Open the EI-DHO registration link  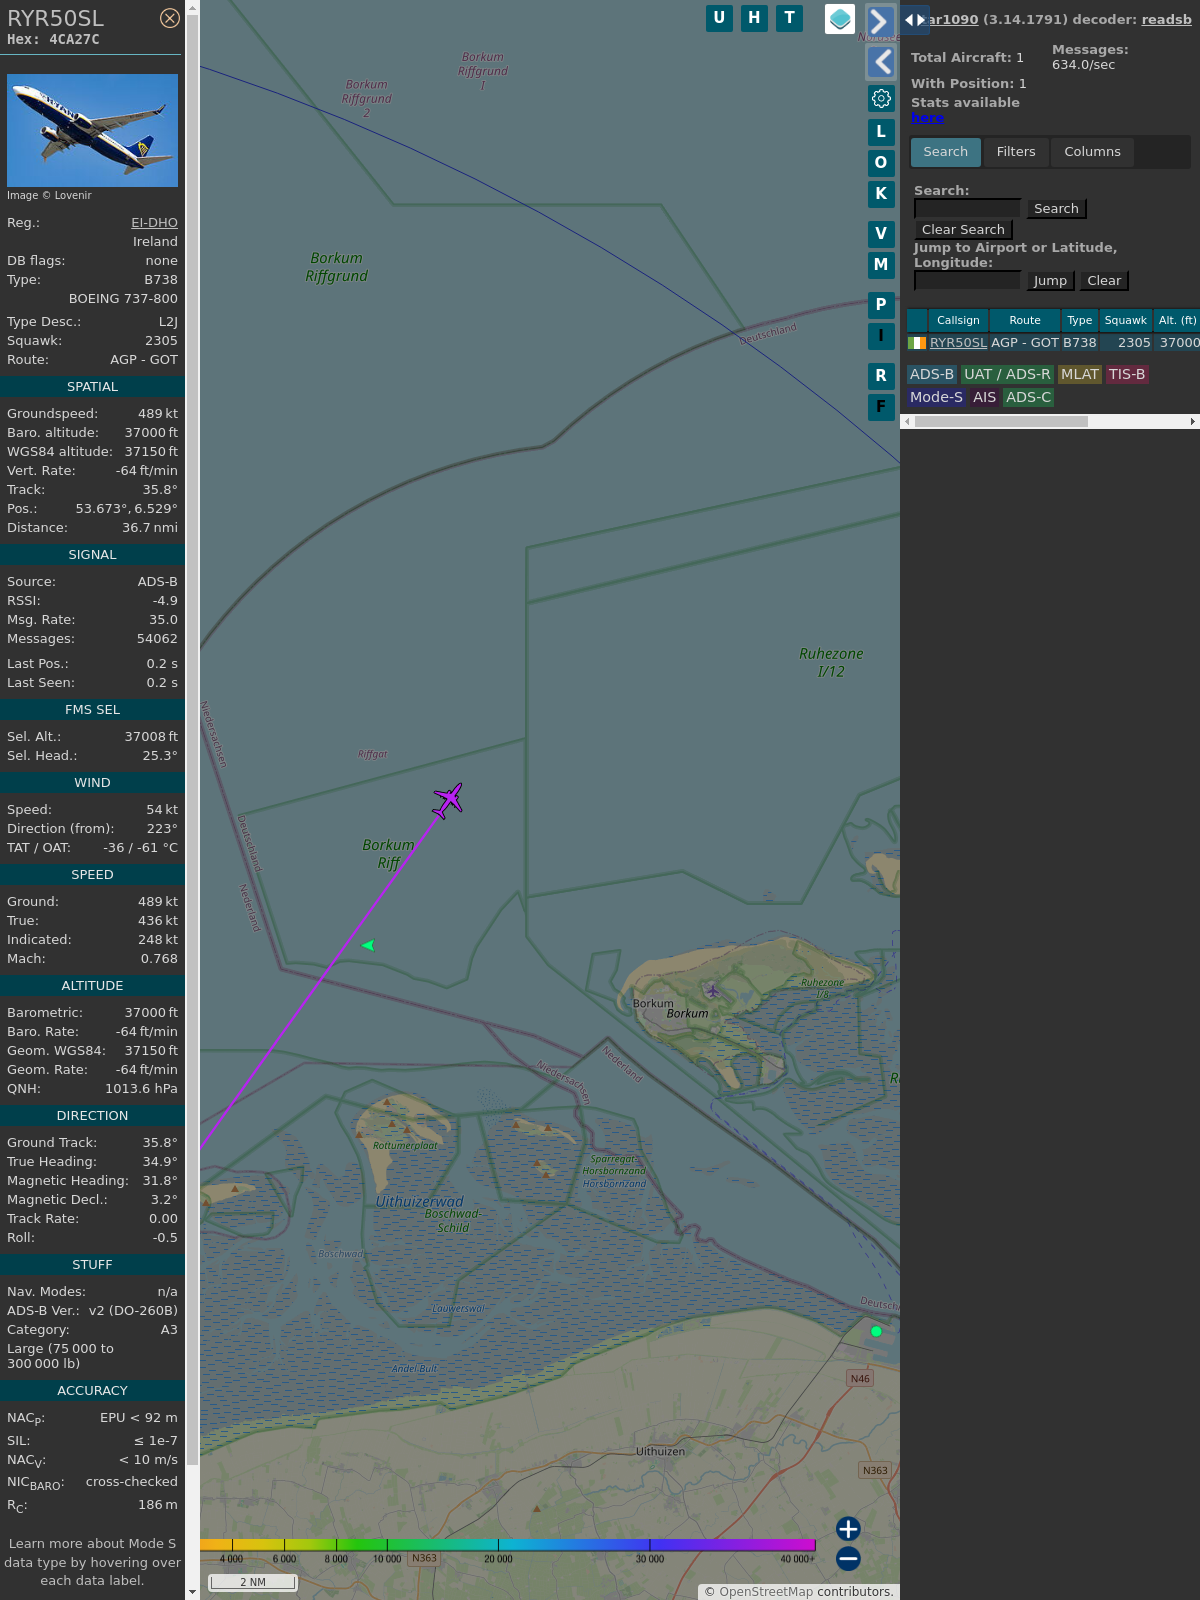point(154,223)
